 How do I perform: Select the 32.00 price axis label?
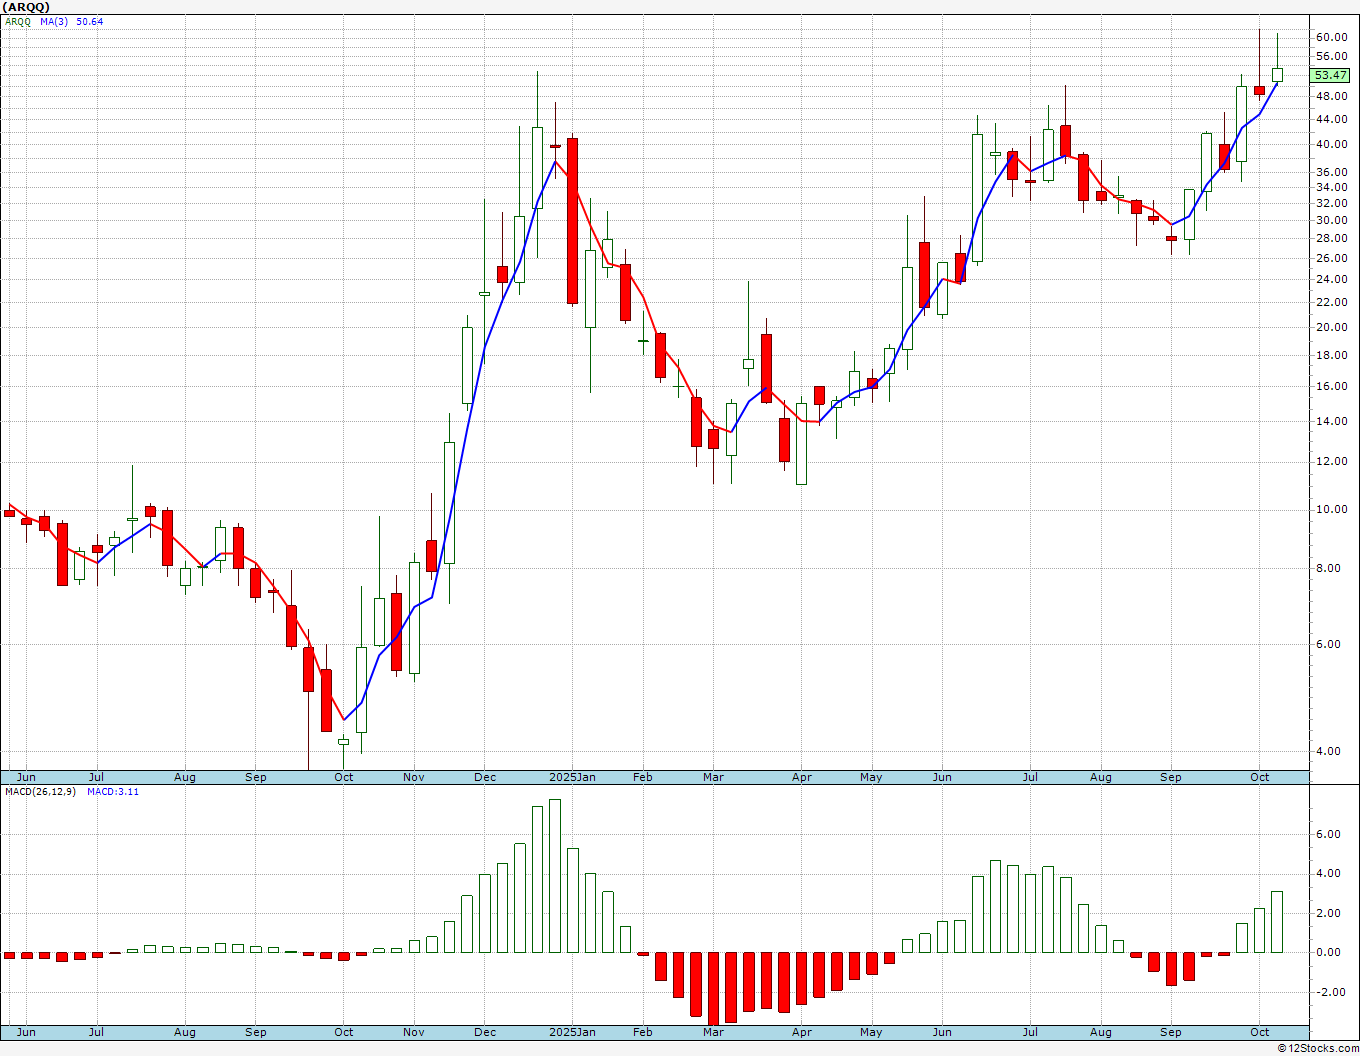coord(1331,203)
